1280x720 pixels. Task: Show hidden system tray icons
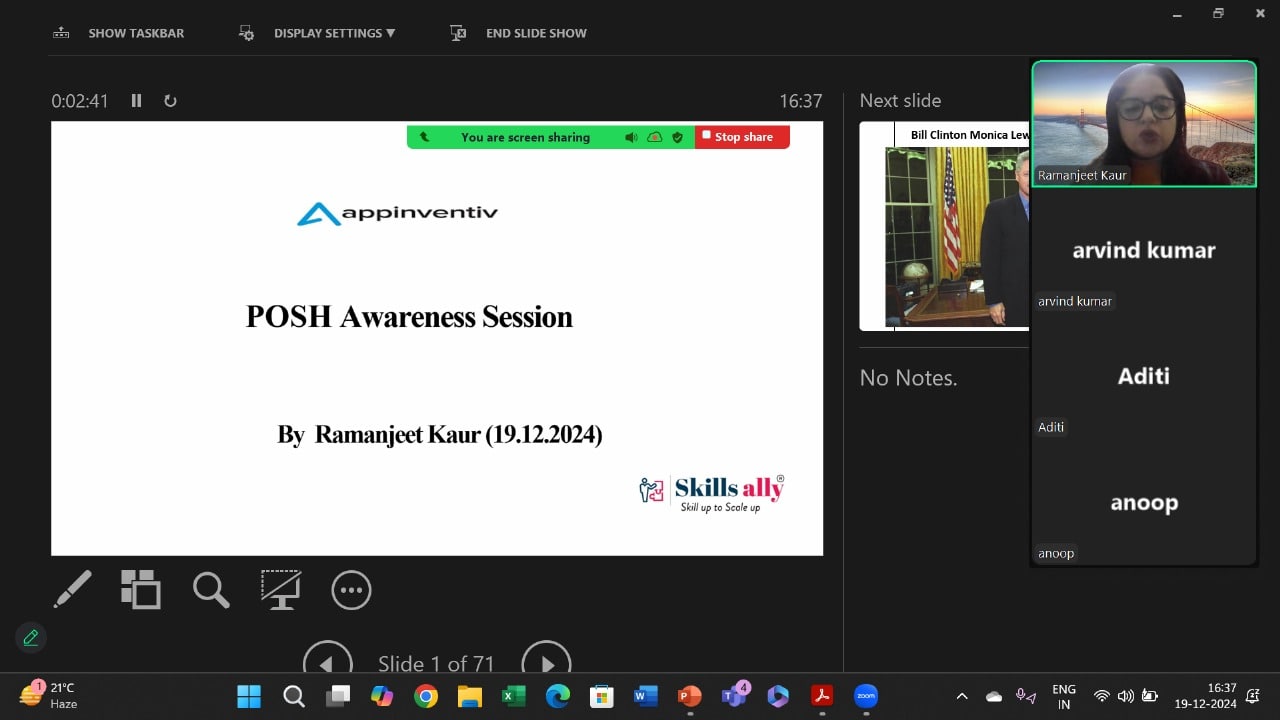pos(962,696)
